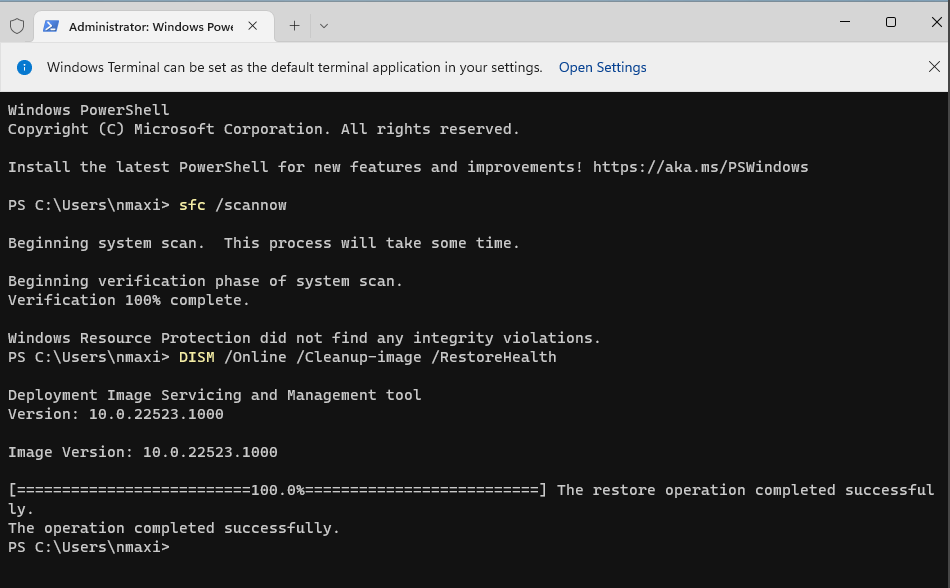The height and width of the screenshot is (588, 950).
Task: Click the administrator shield icon
Action: [17, 26]
